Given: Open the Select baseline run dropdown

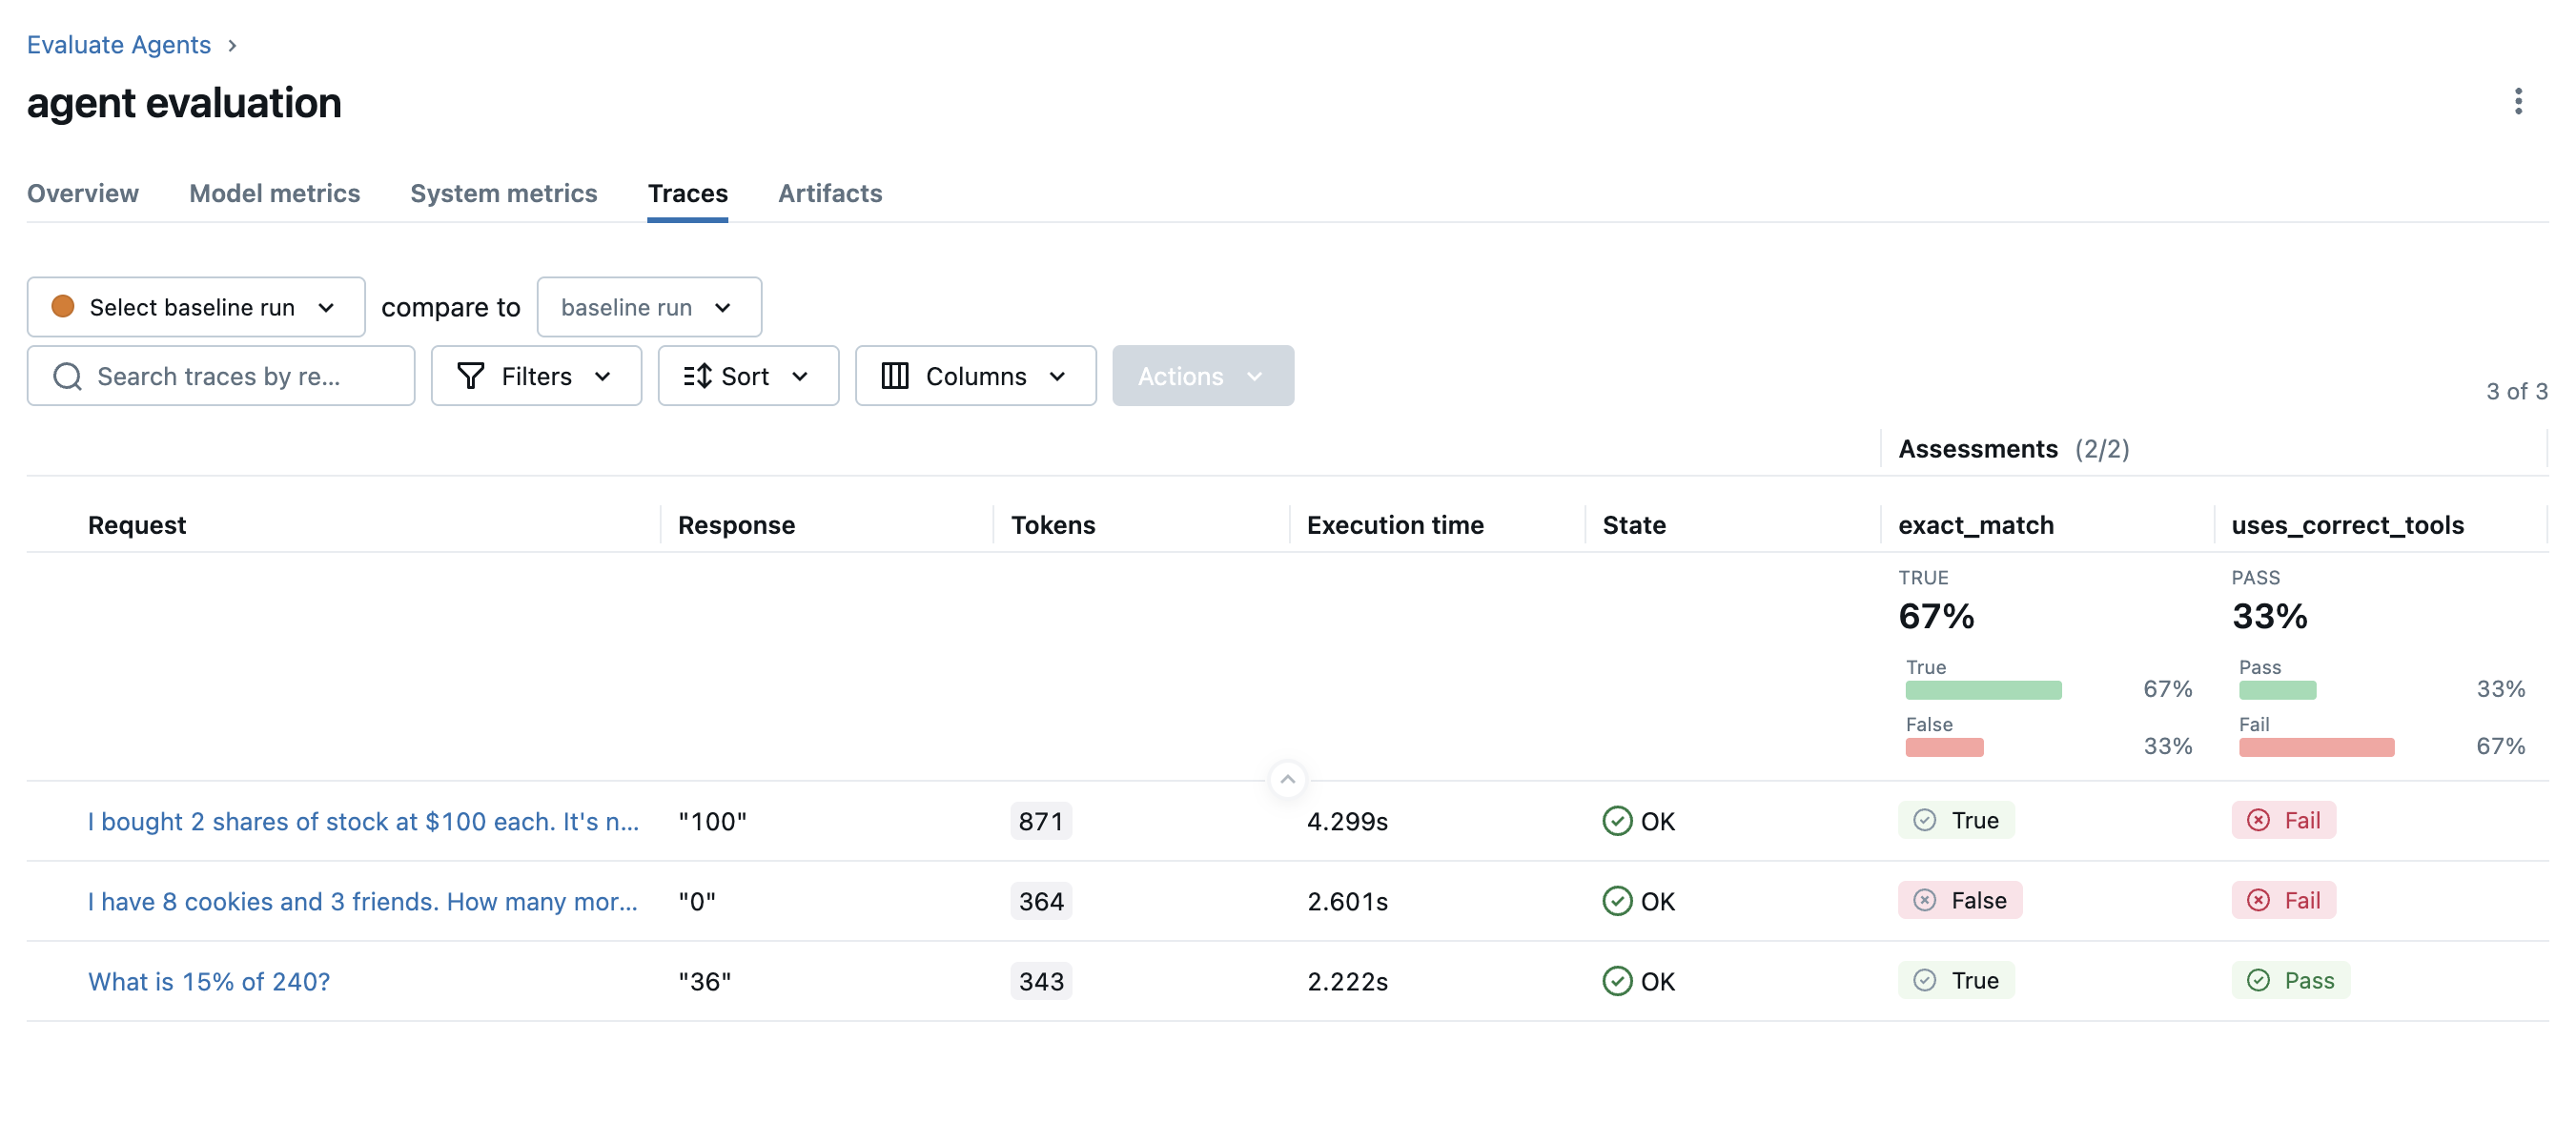Looking at the screenshot, I should pyautogui.click(x=196, y=307).
